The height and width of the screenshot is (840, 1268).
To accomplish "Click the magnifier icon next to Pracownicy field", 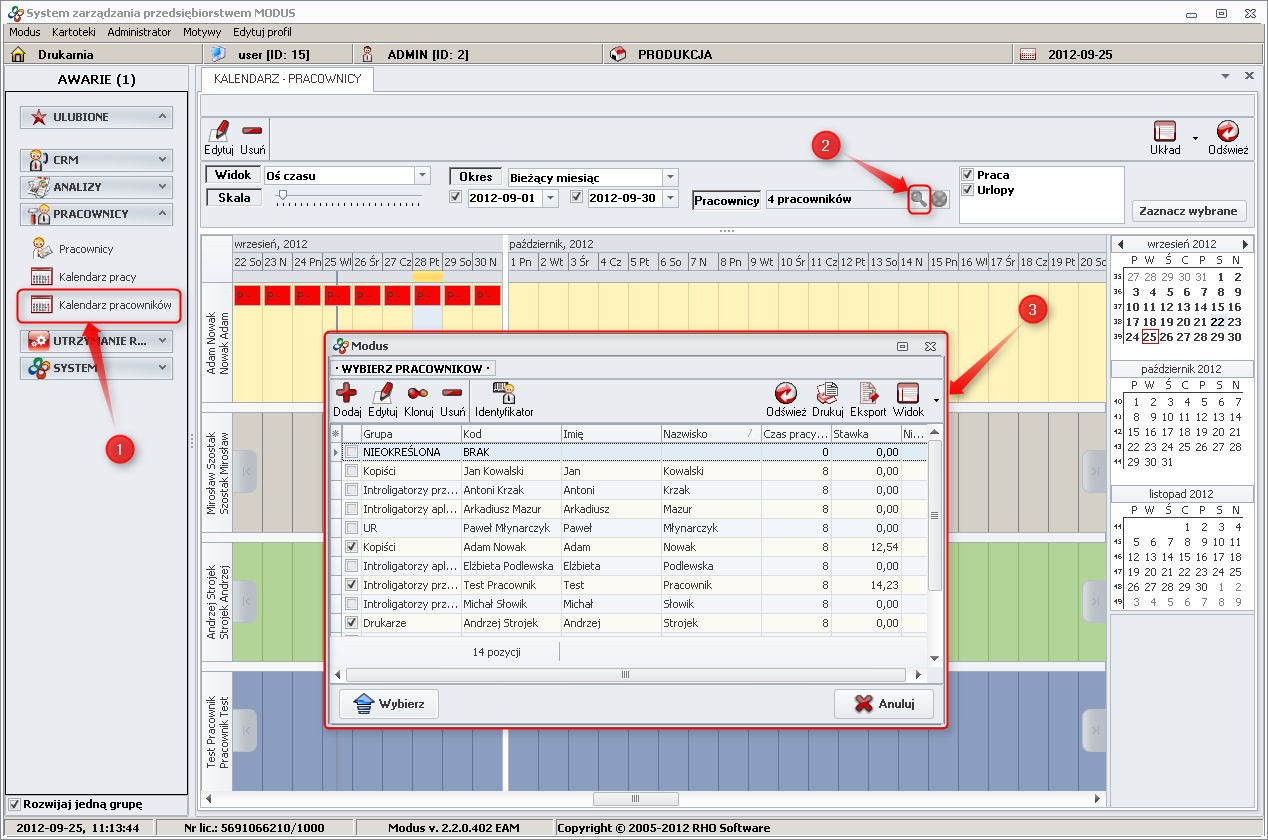I will tap(918, 199).
